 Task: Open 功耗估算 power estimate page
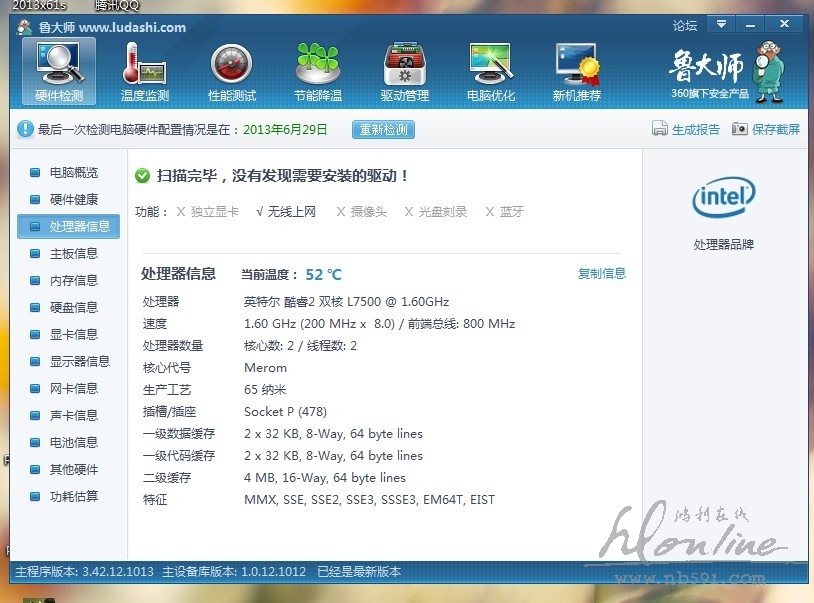tap(73, 497)
